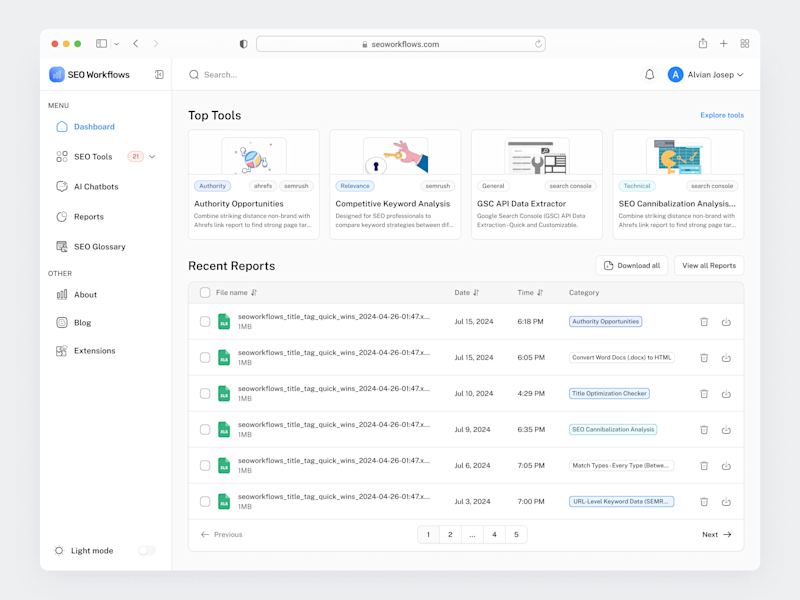Viewport: 800px width, 600px height.
Task: Click the privacy shield icon beside the address bar
Action: [243, 44]
